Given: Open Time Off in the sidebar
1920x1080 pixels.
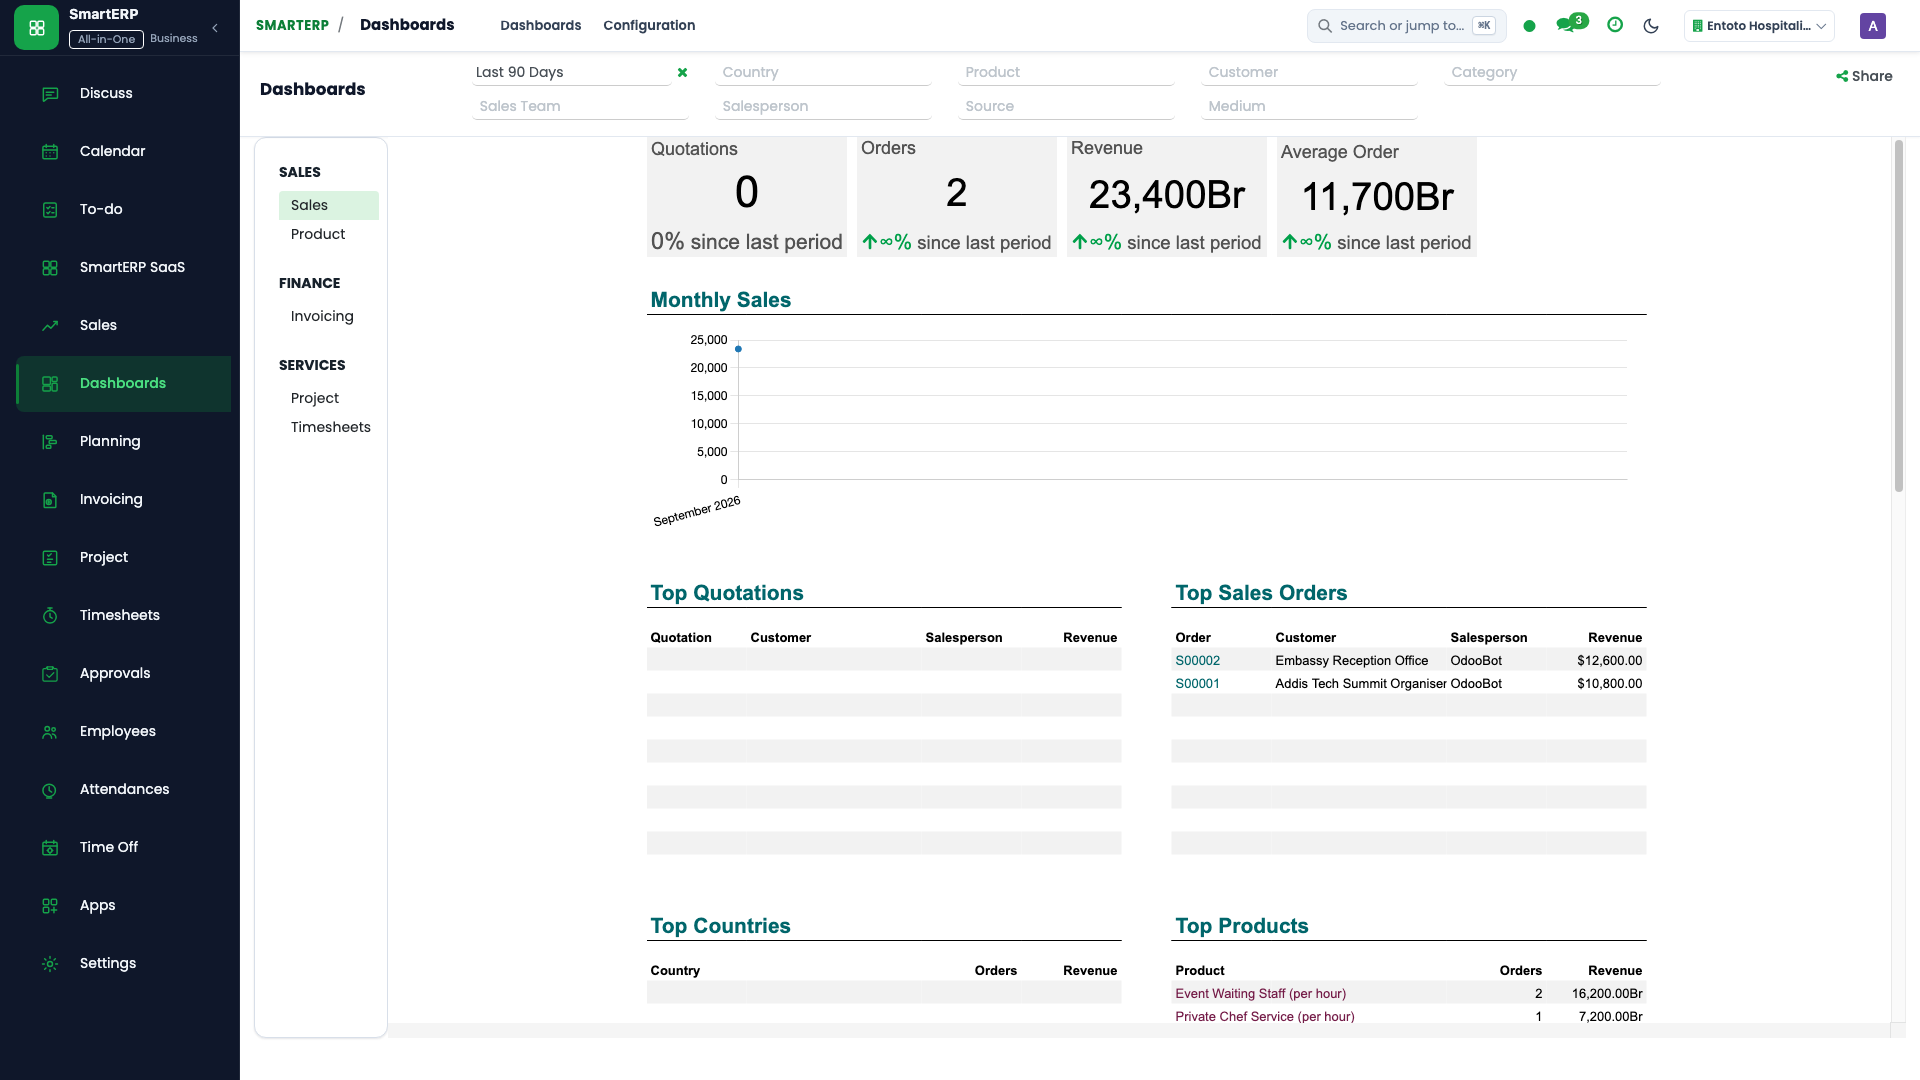Looking at the screenshot, I should click(x=123, y=847).
